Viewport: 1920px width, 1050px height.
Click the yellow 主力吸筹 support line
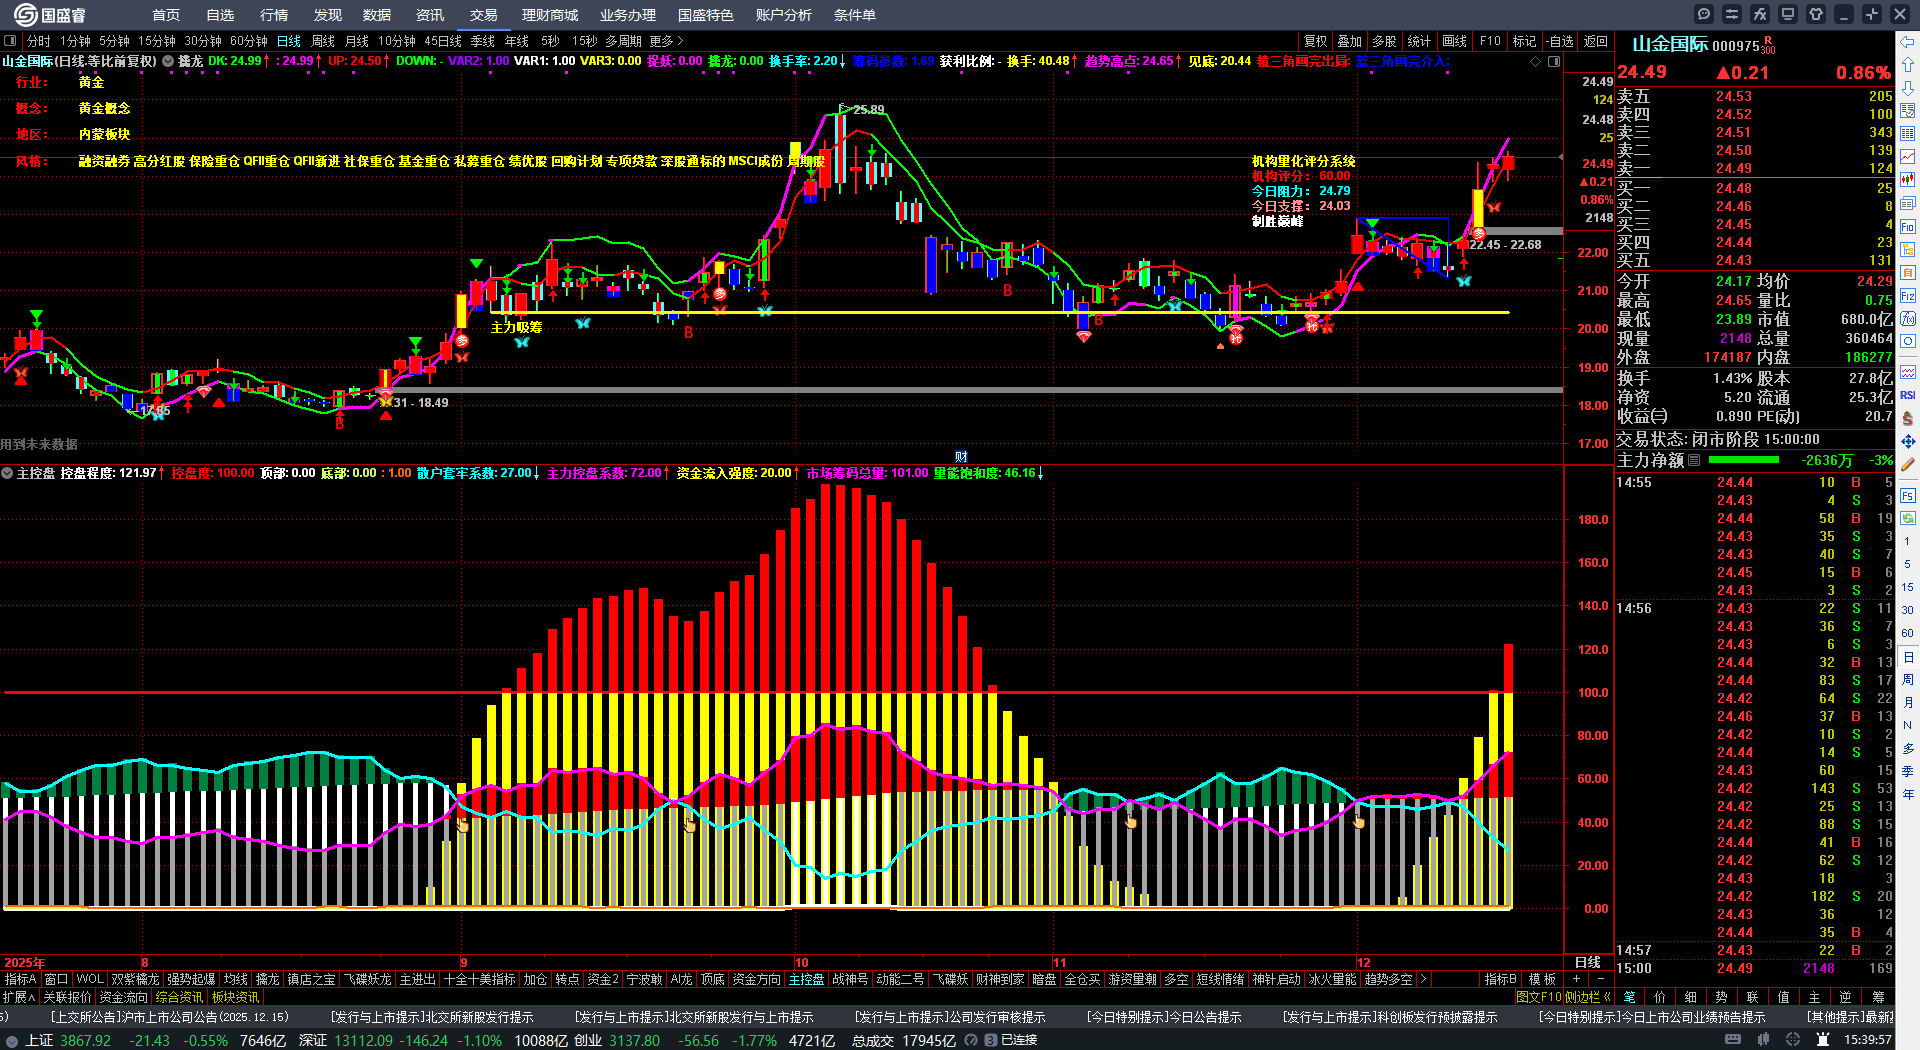1000,313
